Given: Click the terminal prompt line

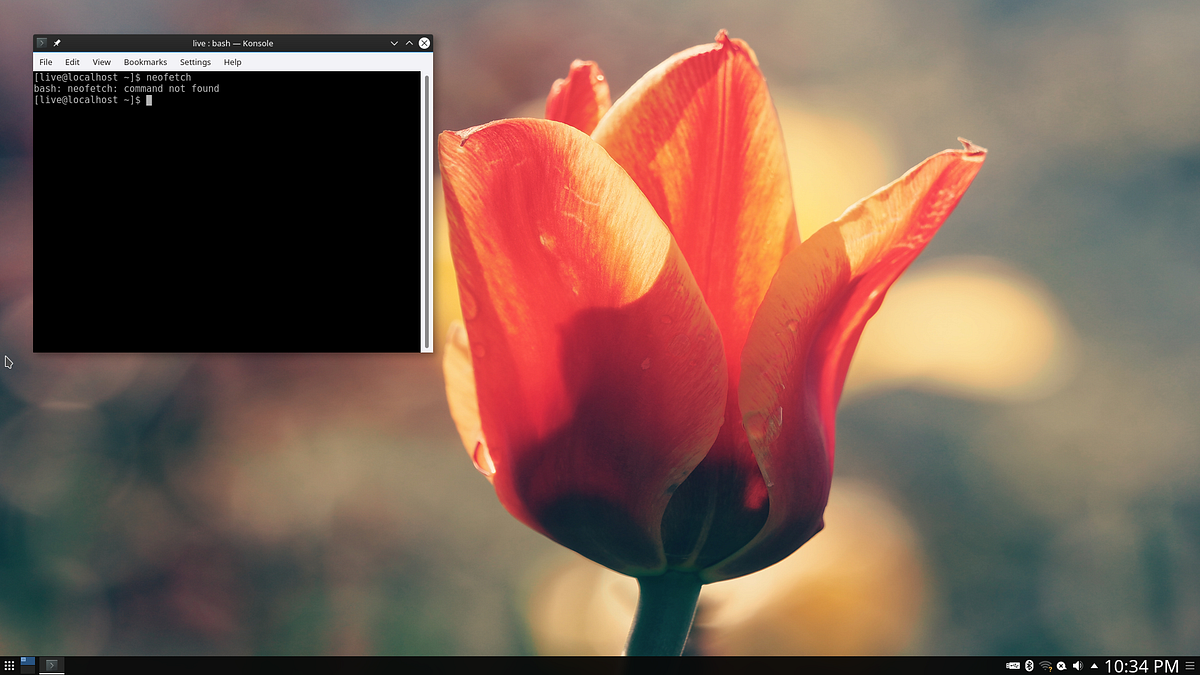Looking at the screenshot, I should click(x=100, y=99).
